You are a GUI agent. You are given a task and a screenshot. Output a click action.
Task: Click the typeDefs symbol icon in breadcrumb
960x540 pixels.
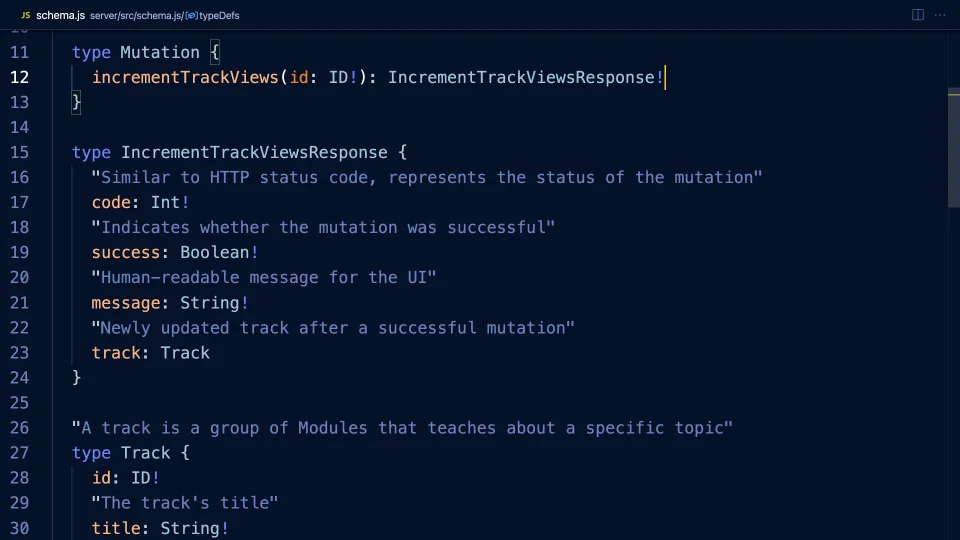click(x=191, y=16)
